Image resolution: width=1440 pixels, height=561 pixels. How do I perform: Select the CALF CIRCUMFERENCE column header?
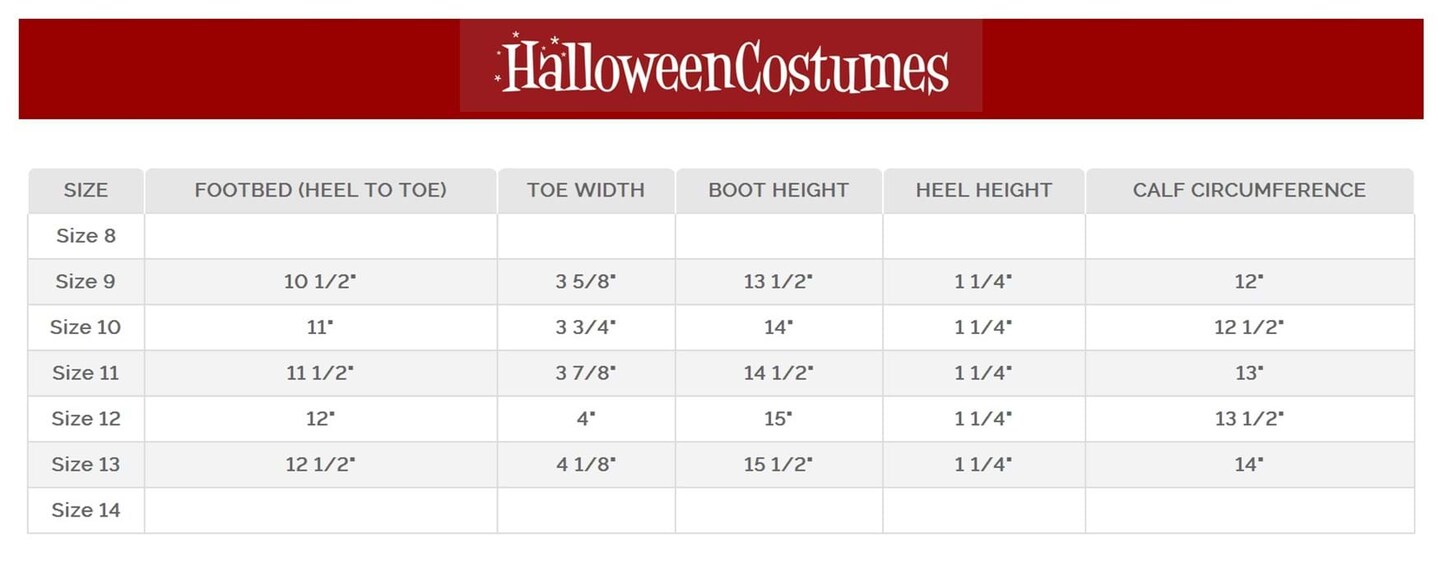(x=1249, y=190)
